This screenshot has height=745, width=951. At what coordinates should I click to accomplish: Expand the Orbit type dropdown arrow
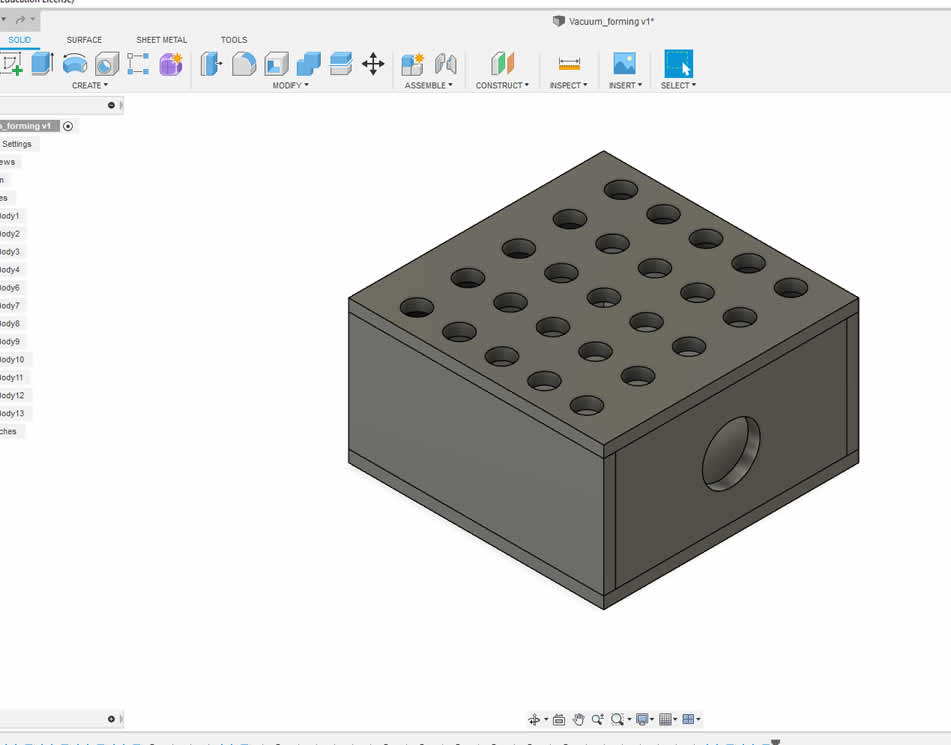pos(546,720)
